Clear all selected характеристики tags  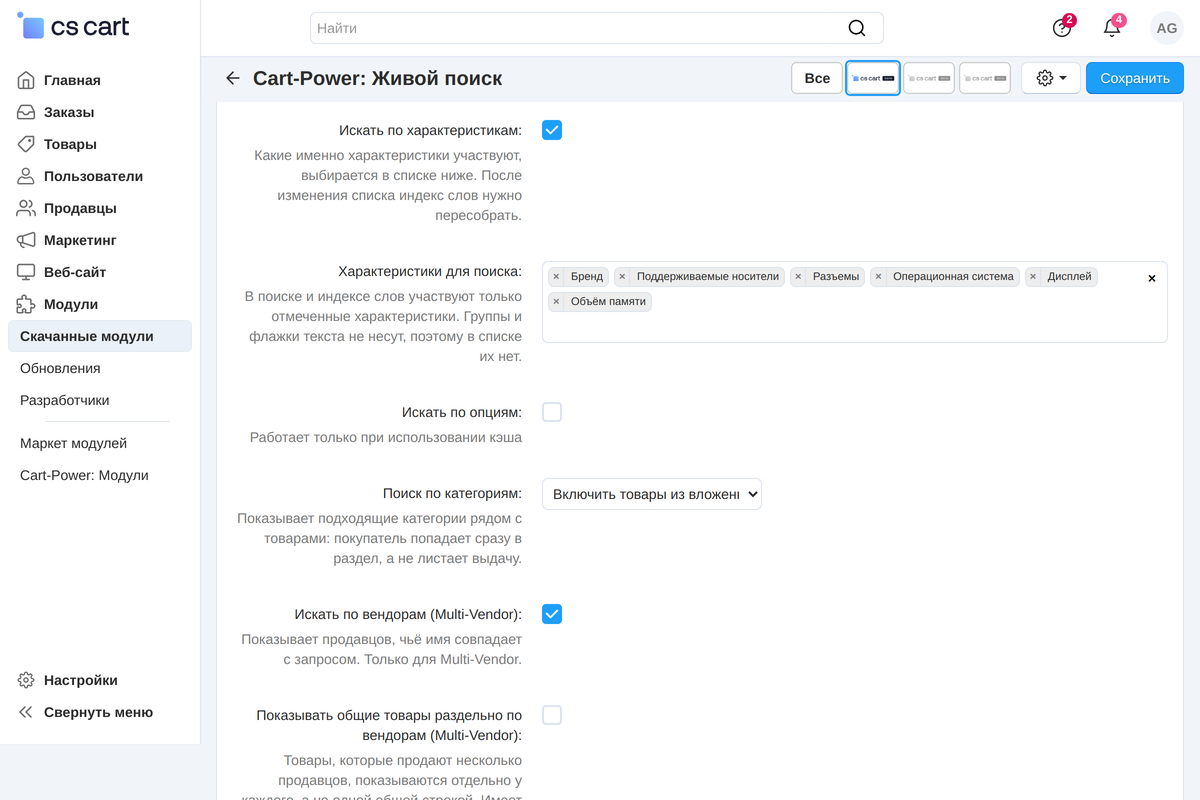1151,278
